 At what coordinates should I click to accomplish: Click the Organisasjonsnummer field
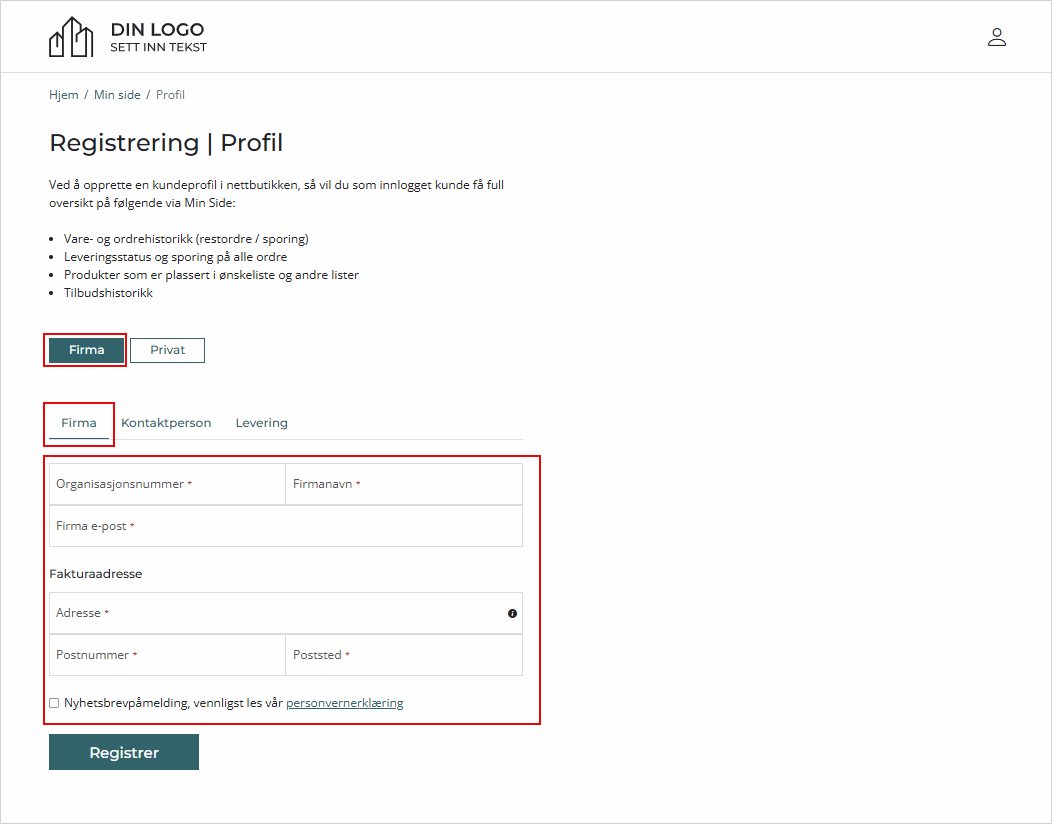point(167,484)
